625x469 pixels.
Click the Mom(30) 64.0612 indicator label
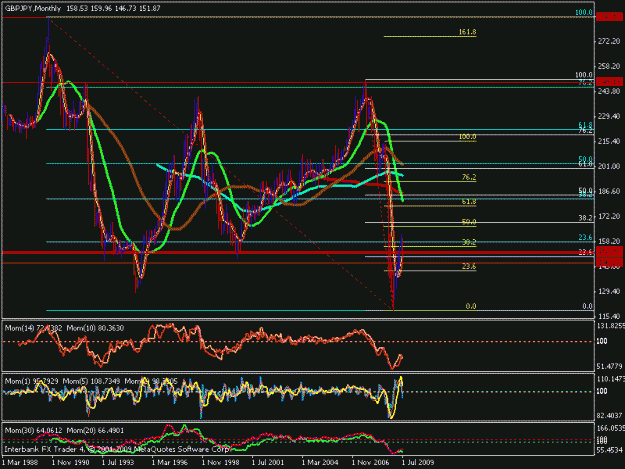click(33, 431)
